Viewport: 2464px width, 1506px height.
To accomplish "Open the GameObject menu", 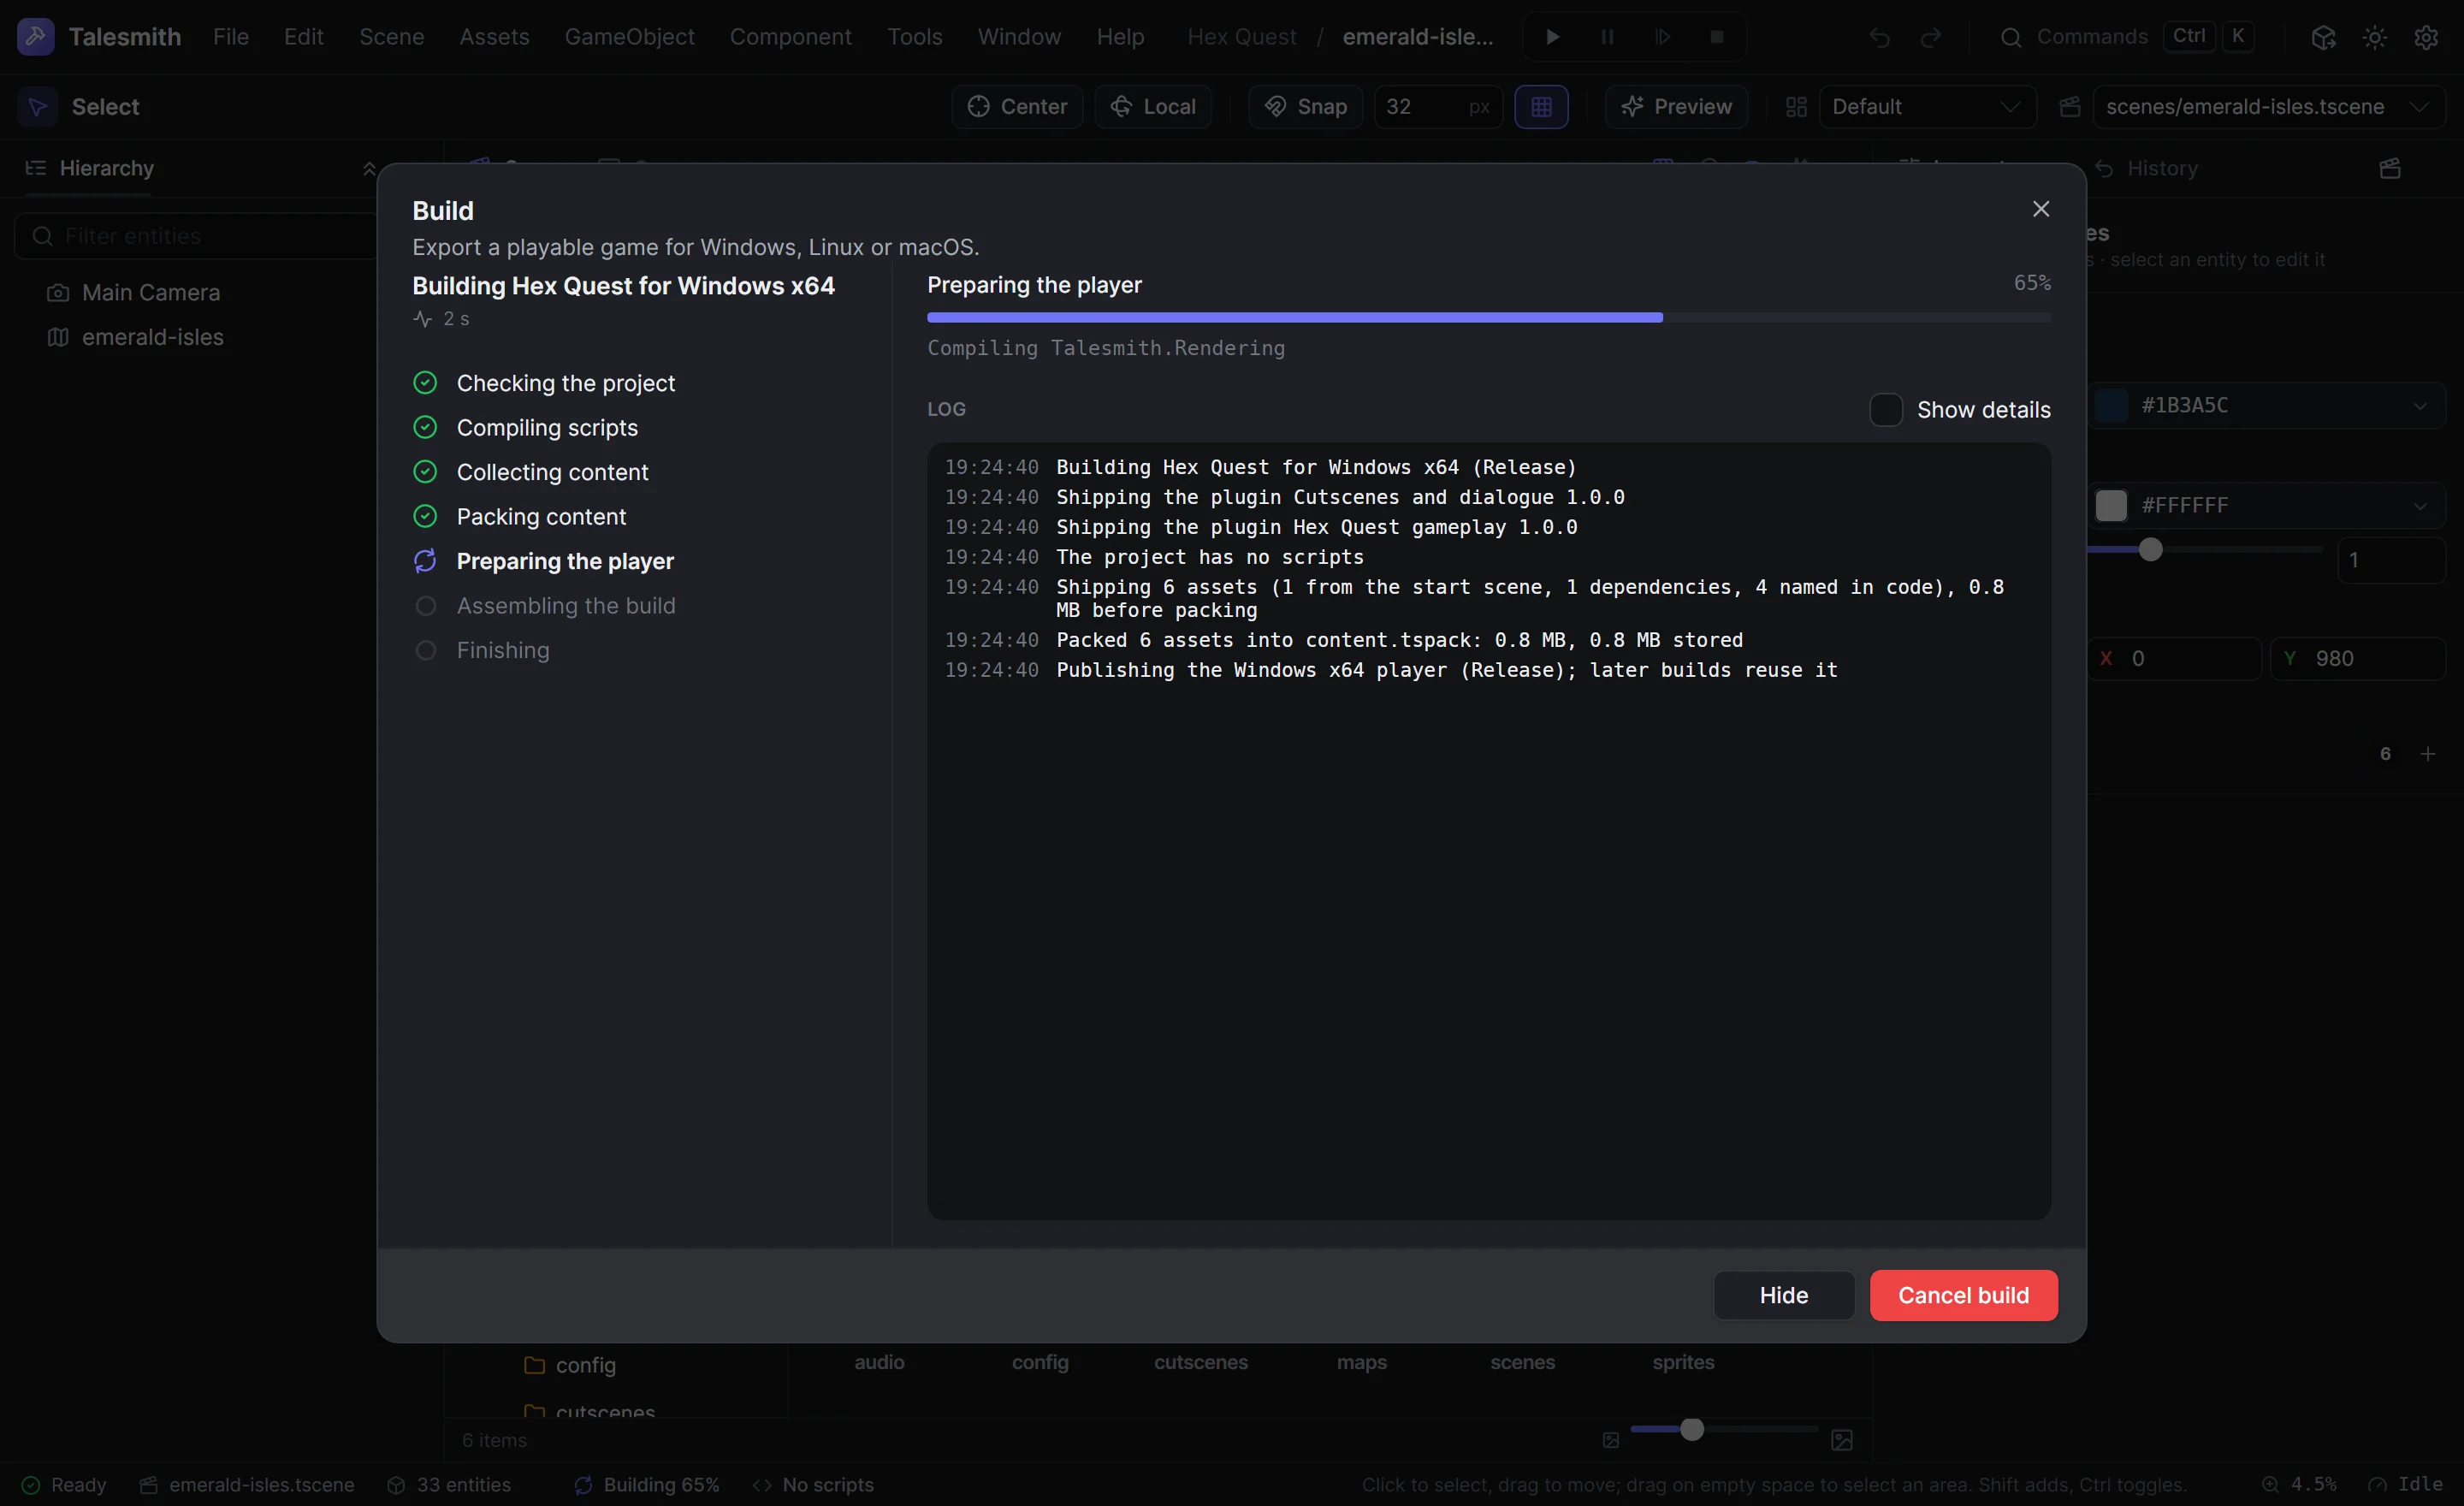I will [629, 37].
